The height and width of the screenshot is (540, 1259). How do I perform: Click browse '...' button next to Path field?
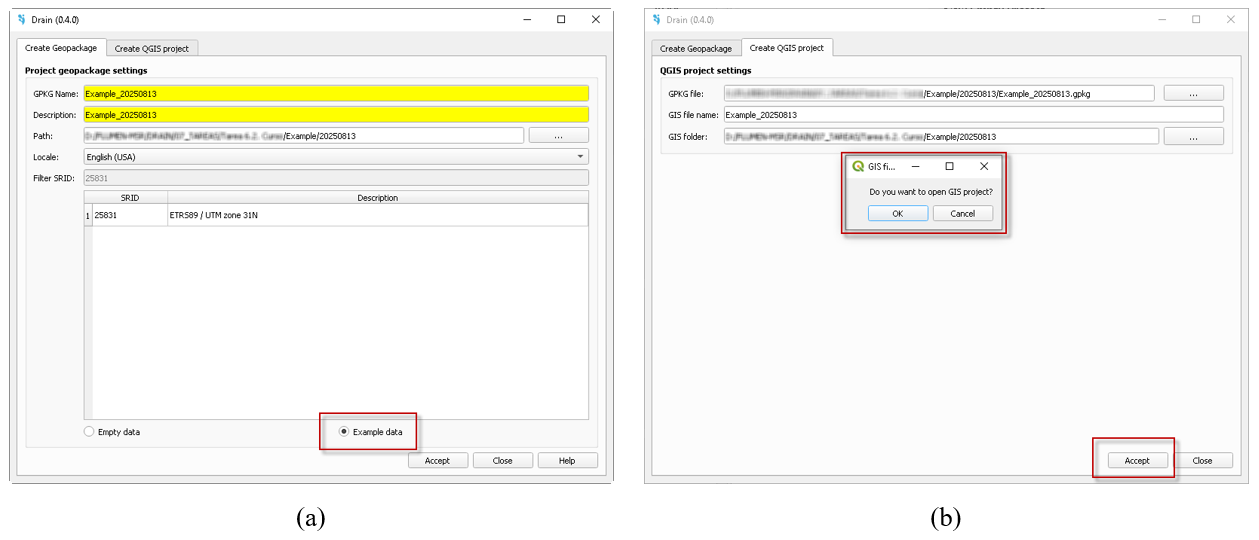tap(558, 136)
